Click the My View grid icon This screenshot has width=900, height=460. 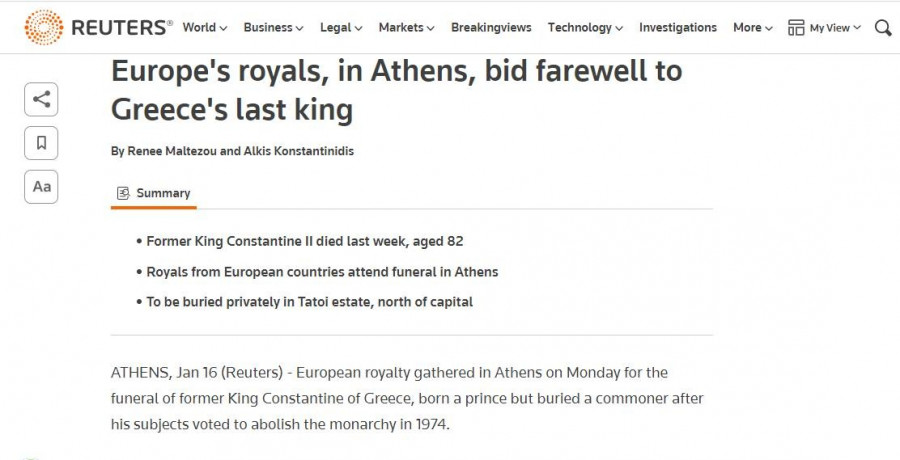[796, 28]
